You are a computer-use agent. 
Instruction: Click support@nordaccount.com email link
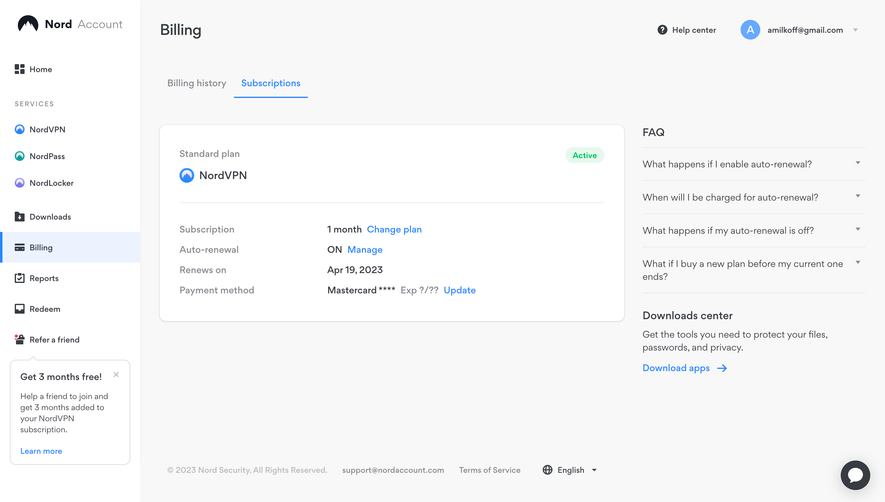(x=393, y=470)
